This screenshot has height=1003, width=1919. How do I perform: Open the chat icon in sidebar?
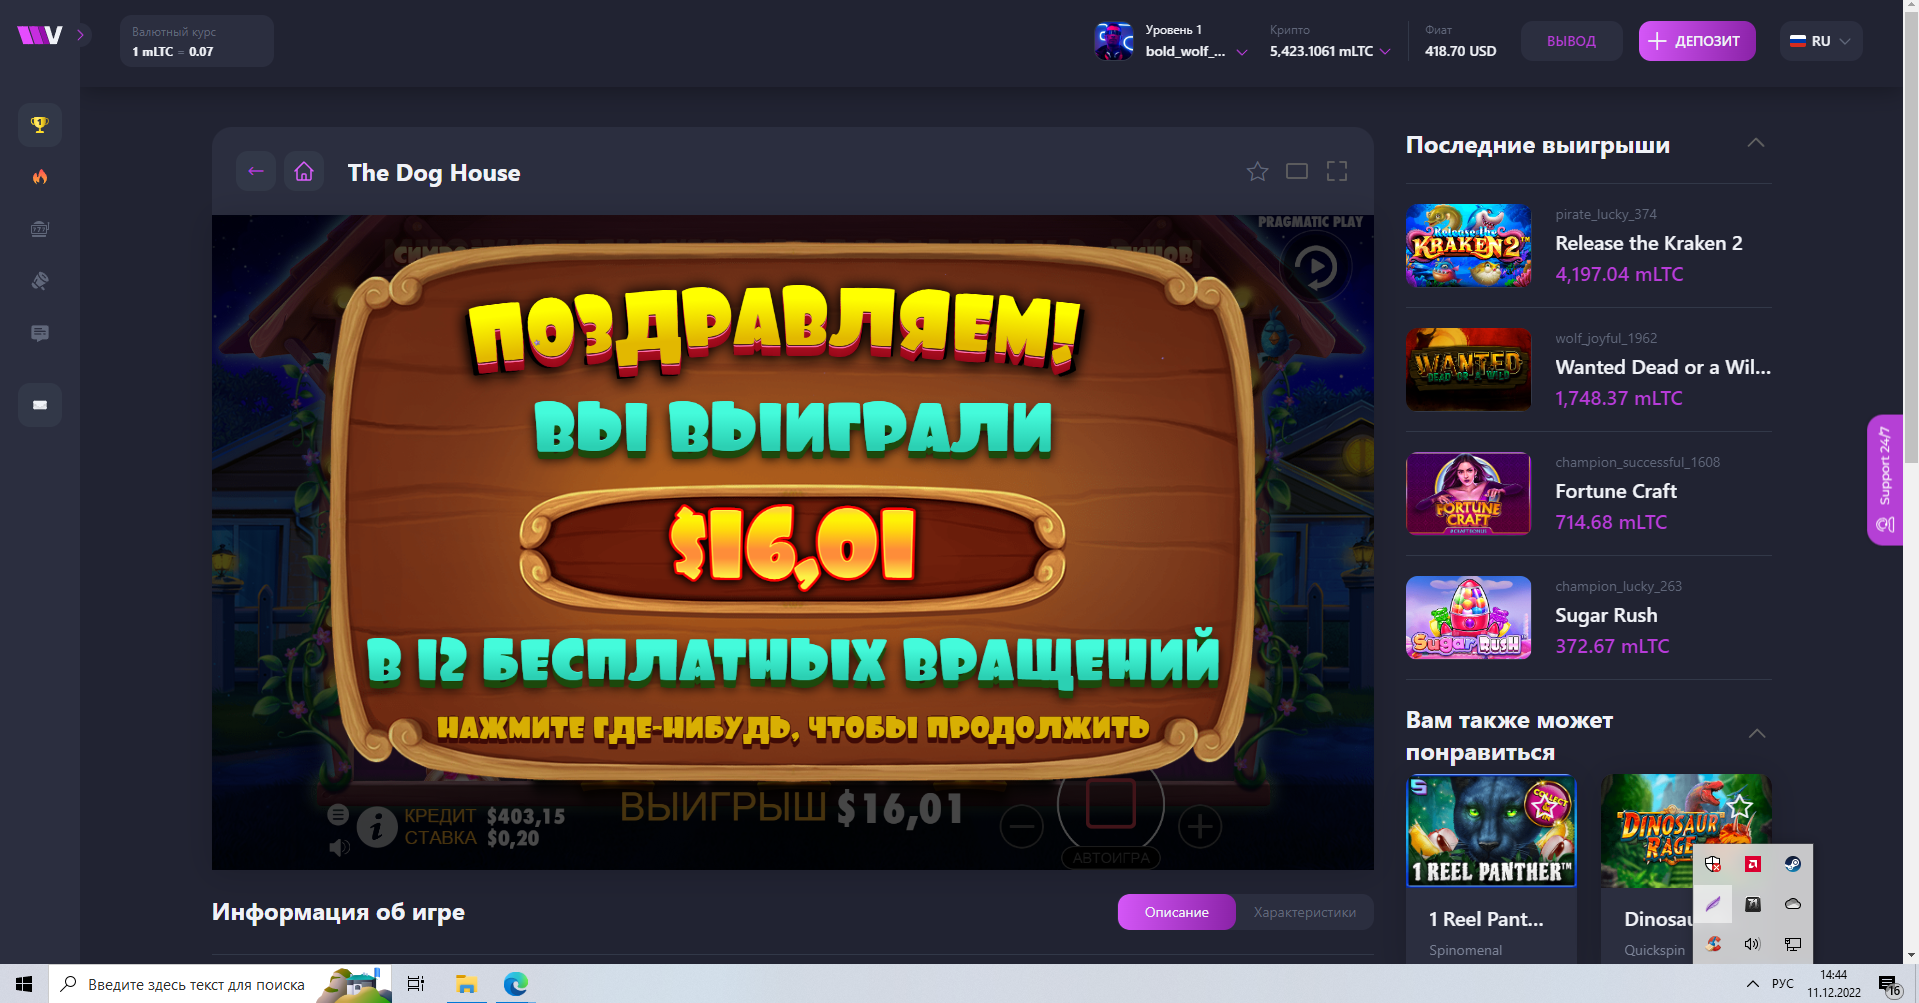pos(40,333)
